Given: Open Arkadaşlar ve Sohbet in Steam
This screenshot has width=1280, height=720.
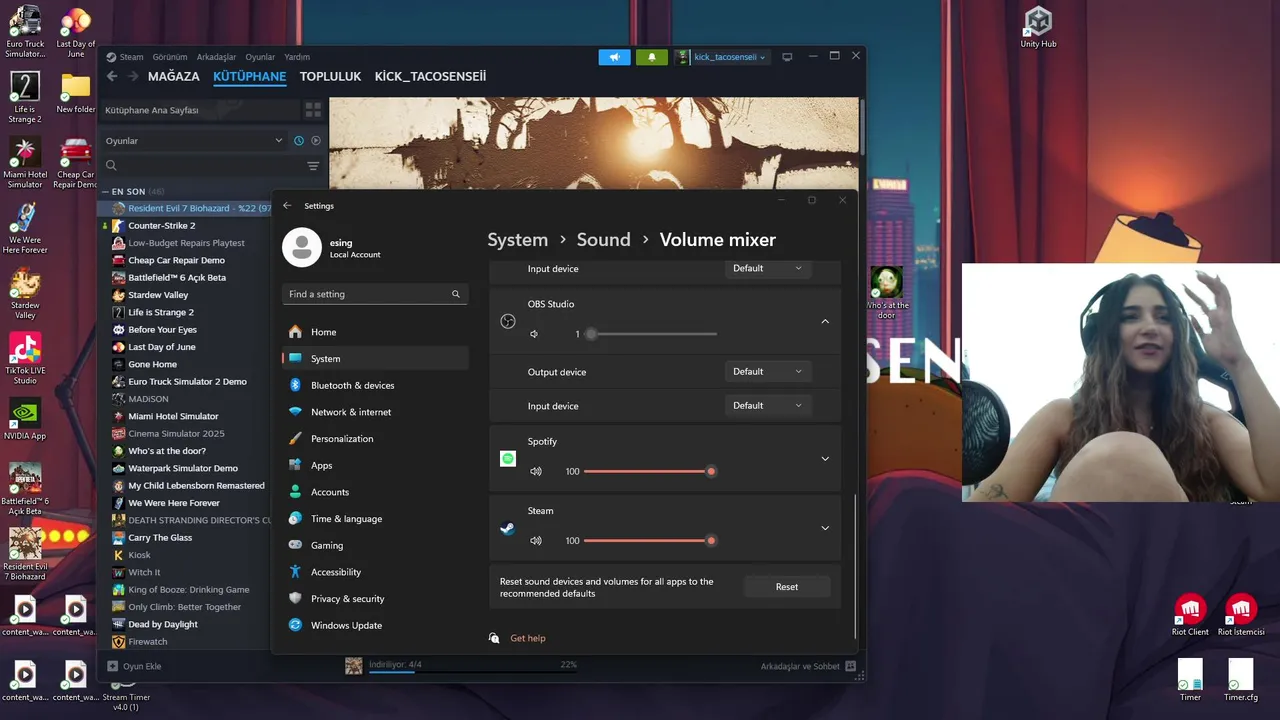Looking at the screenshot, I should 808,666.
